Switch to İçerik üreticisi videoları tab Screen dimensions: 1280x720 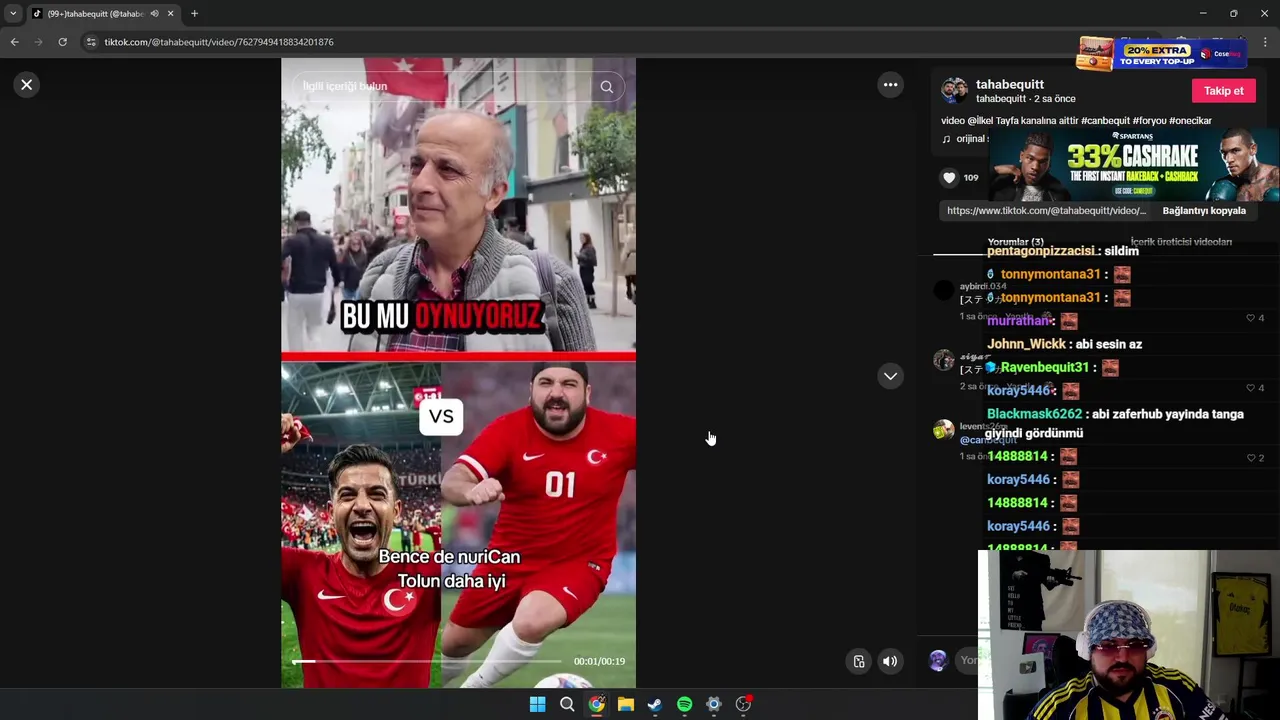pyautogui.click(x=1181, y=242)
